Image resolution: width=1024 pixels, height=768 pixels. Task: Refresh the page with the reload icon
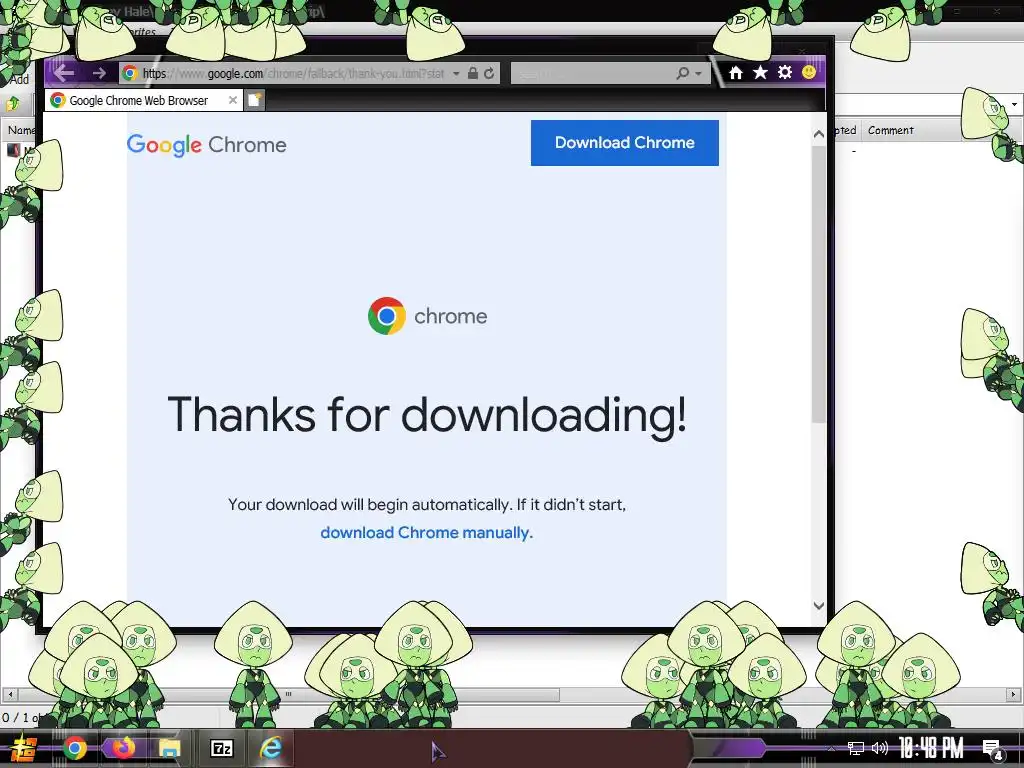tap(489, 73)
